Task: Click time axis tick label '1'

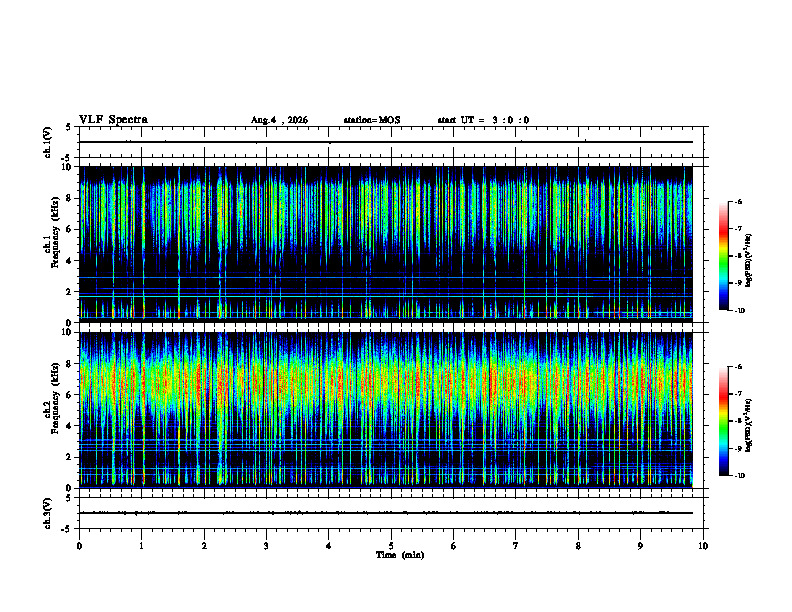Action: (141, 546)
